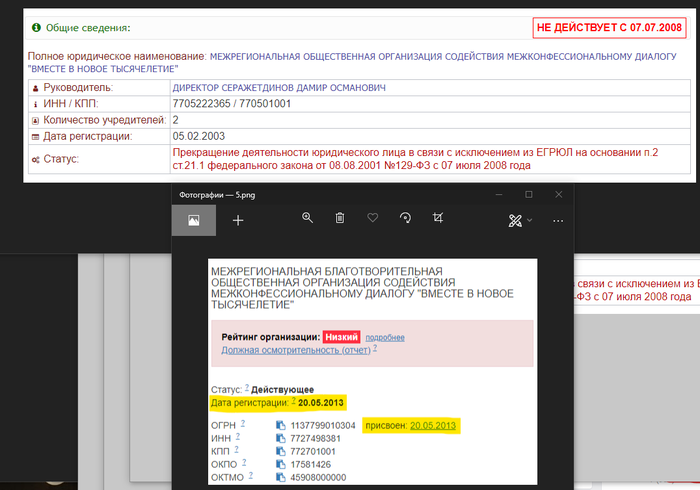Click the copy icon next to ОКТМО value
This screenshot has width=700, height=490.
(280, 476)
